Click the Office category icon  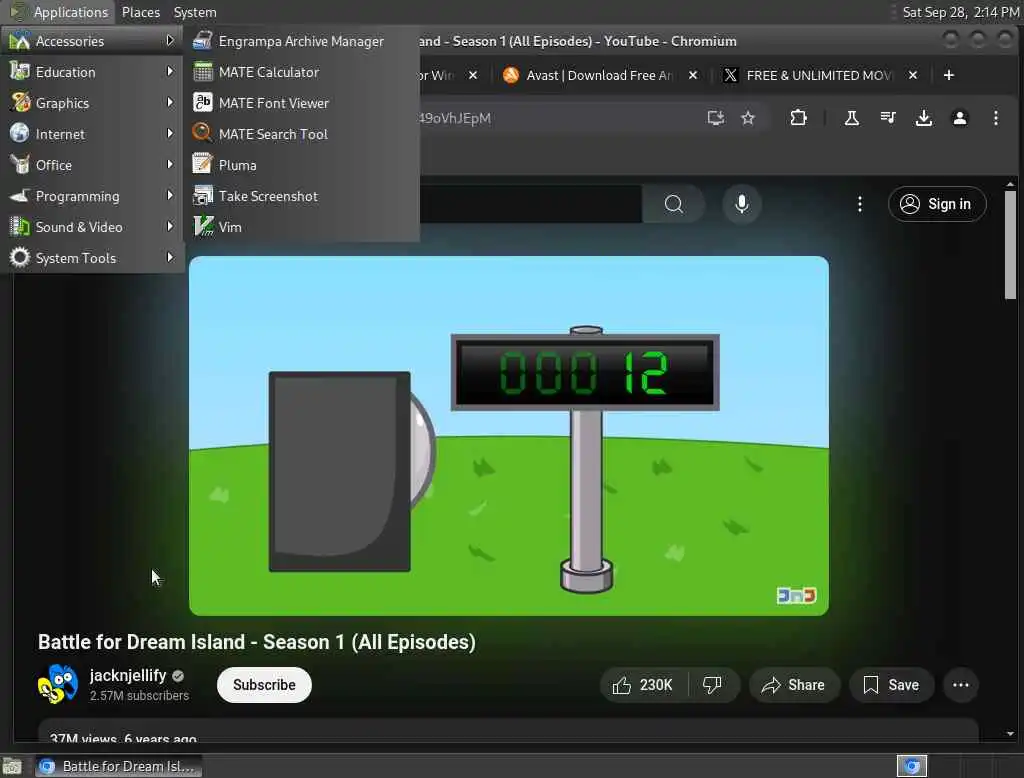tap(20, 165)
